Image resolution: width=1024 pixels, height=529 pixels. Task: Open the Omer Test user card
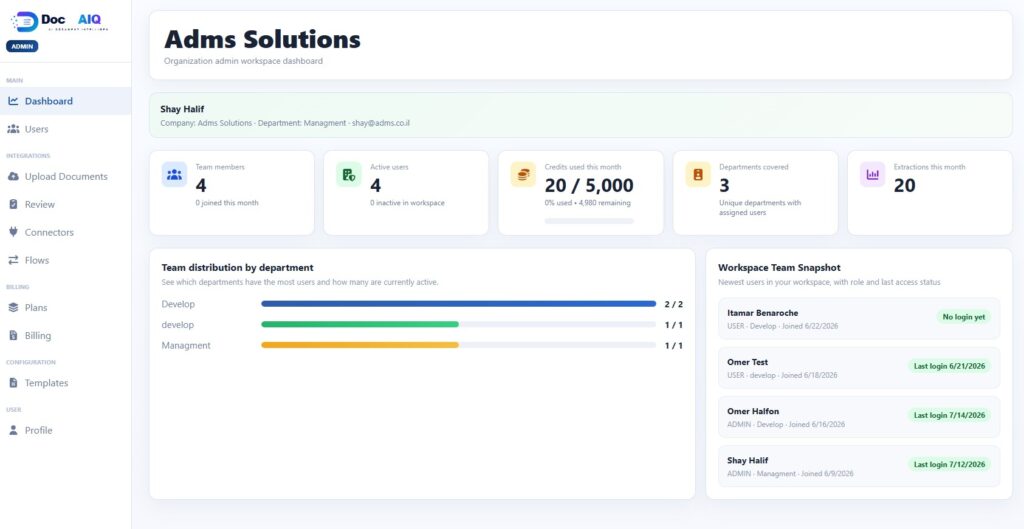[x=859, y=368]
